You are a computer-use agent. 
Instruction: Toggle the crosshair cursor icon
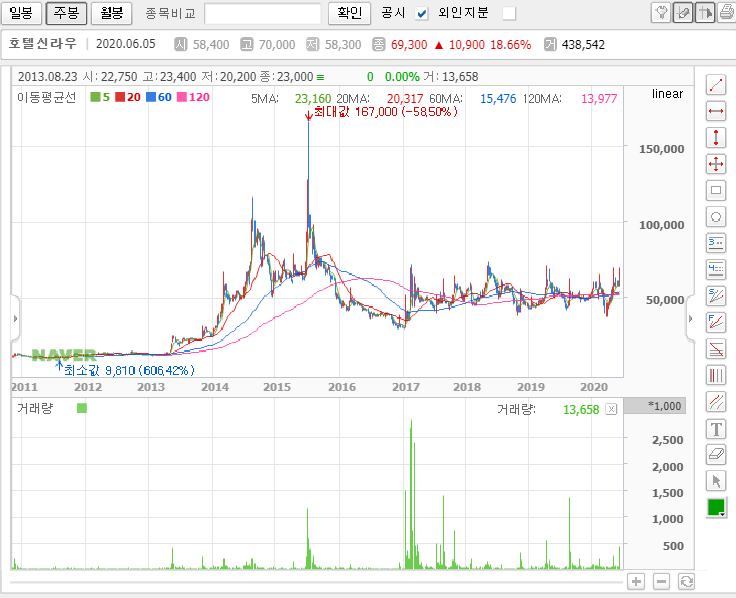[705, 13]
